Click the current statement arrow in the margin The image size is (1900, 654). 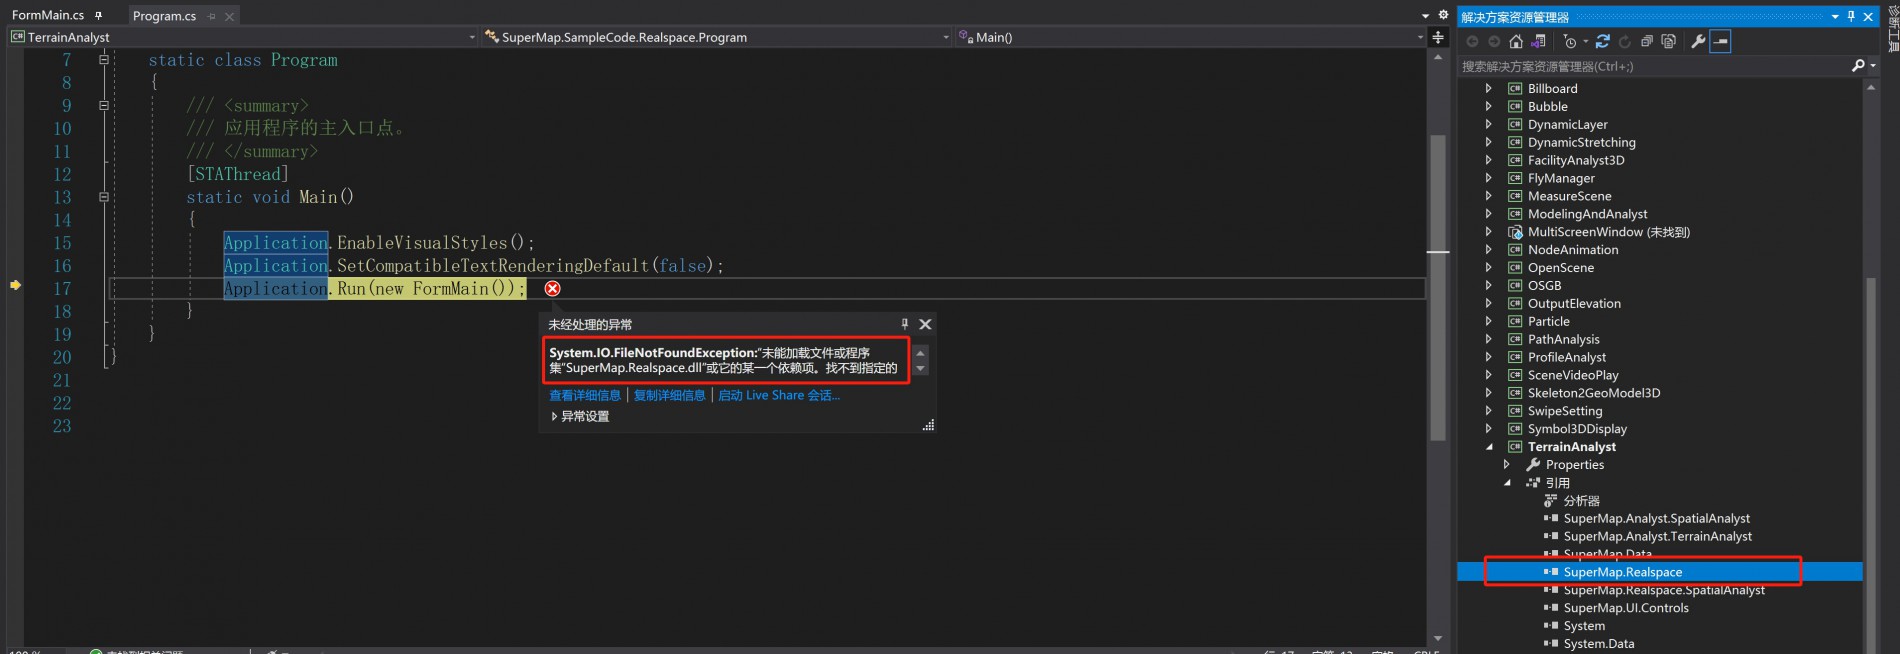coord(15,285)
